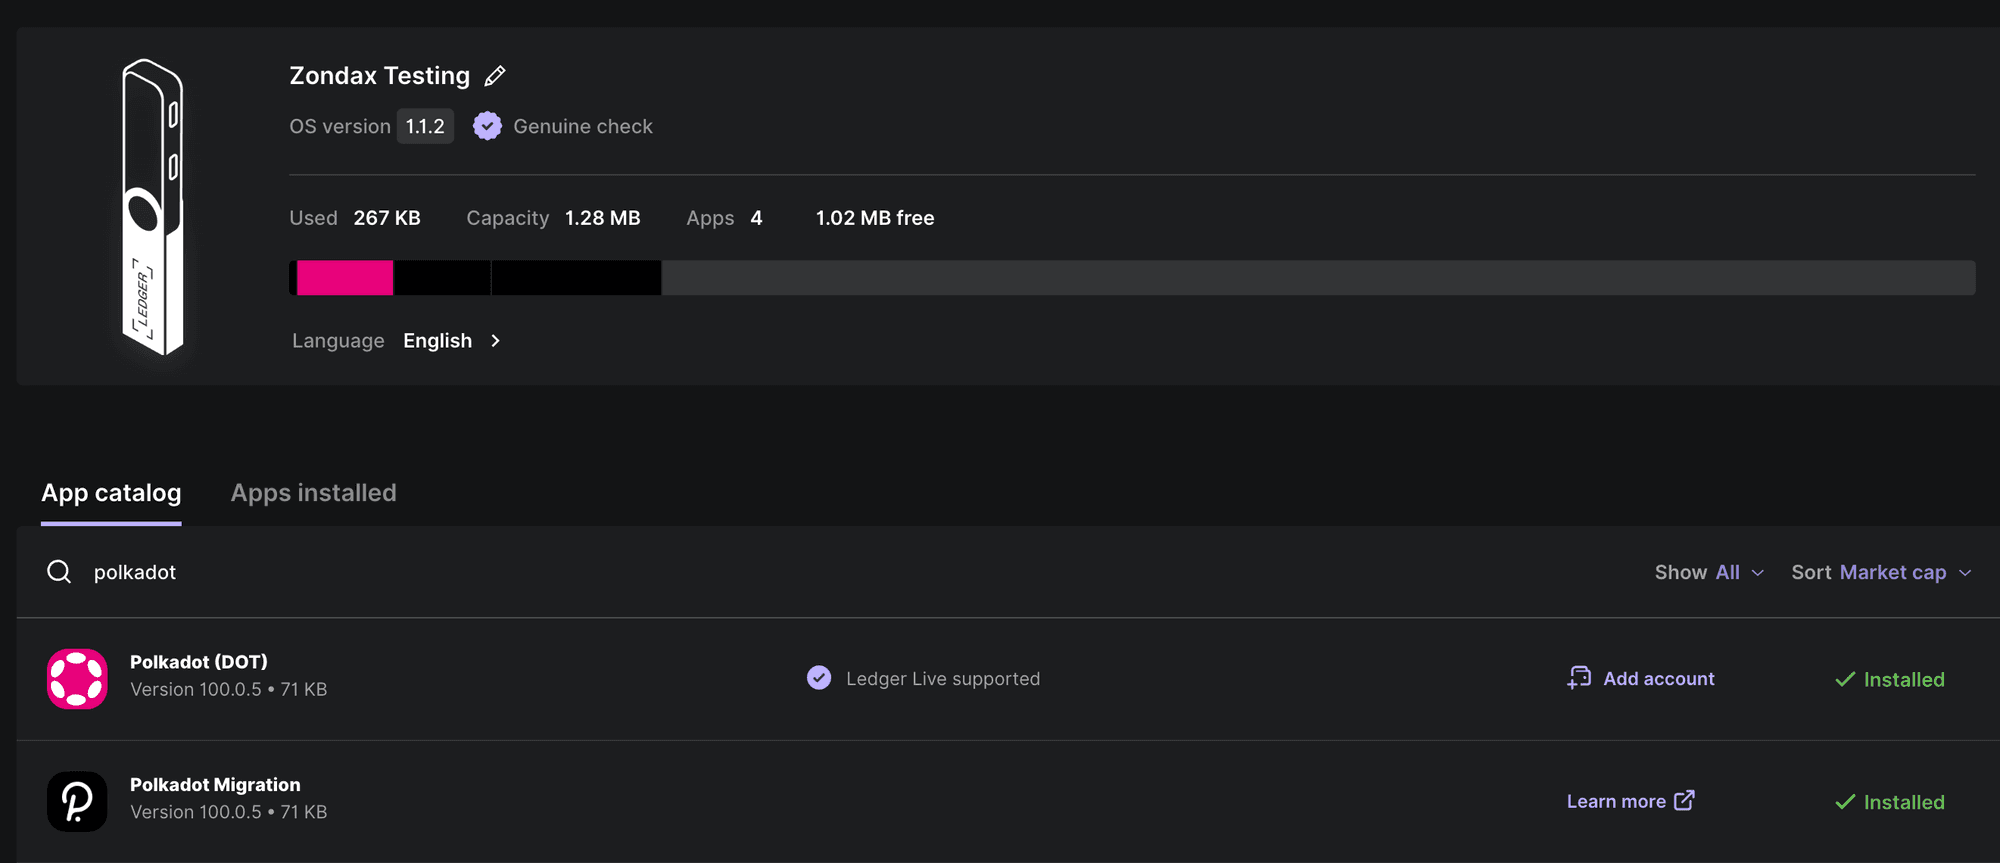Image resolution: width=2000 pixels, height=863 pixels.
Task: Click the Zondax Testing device name
Action: point(380,76)
